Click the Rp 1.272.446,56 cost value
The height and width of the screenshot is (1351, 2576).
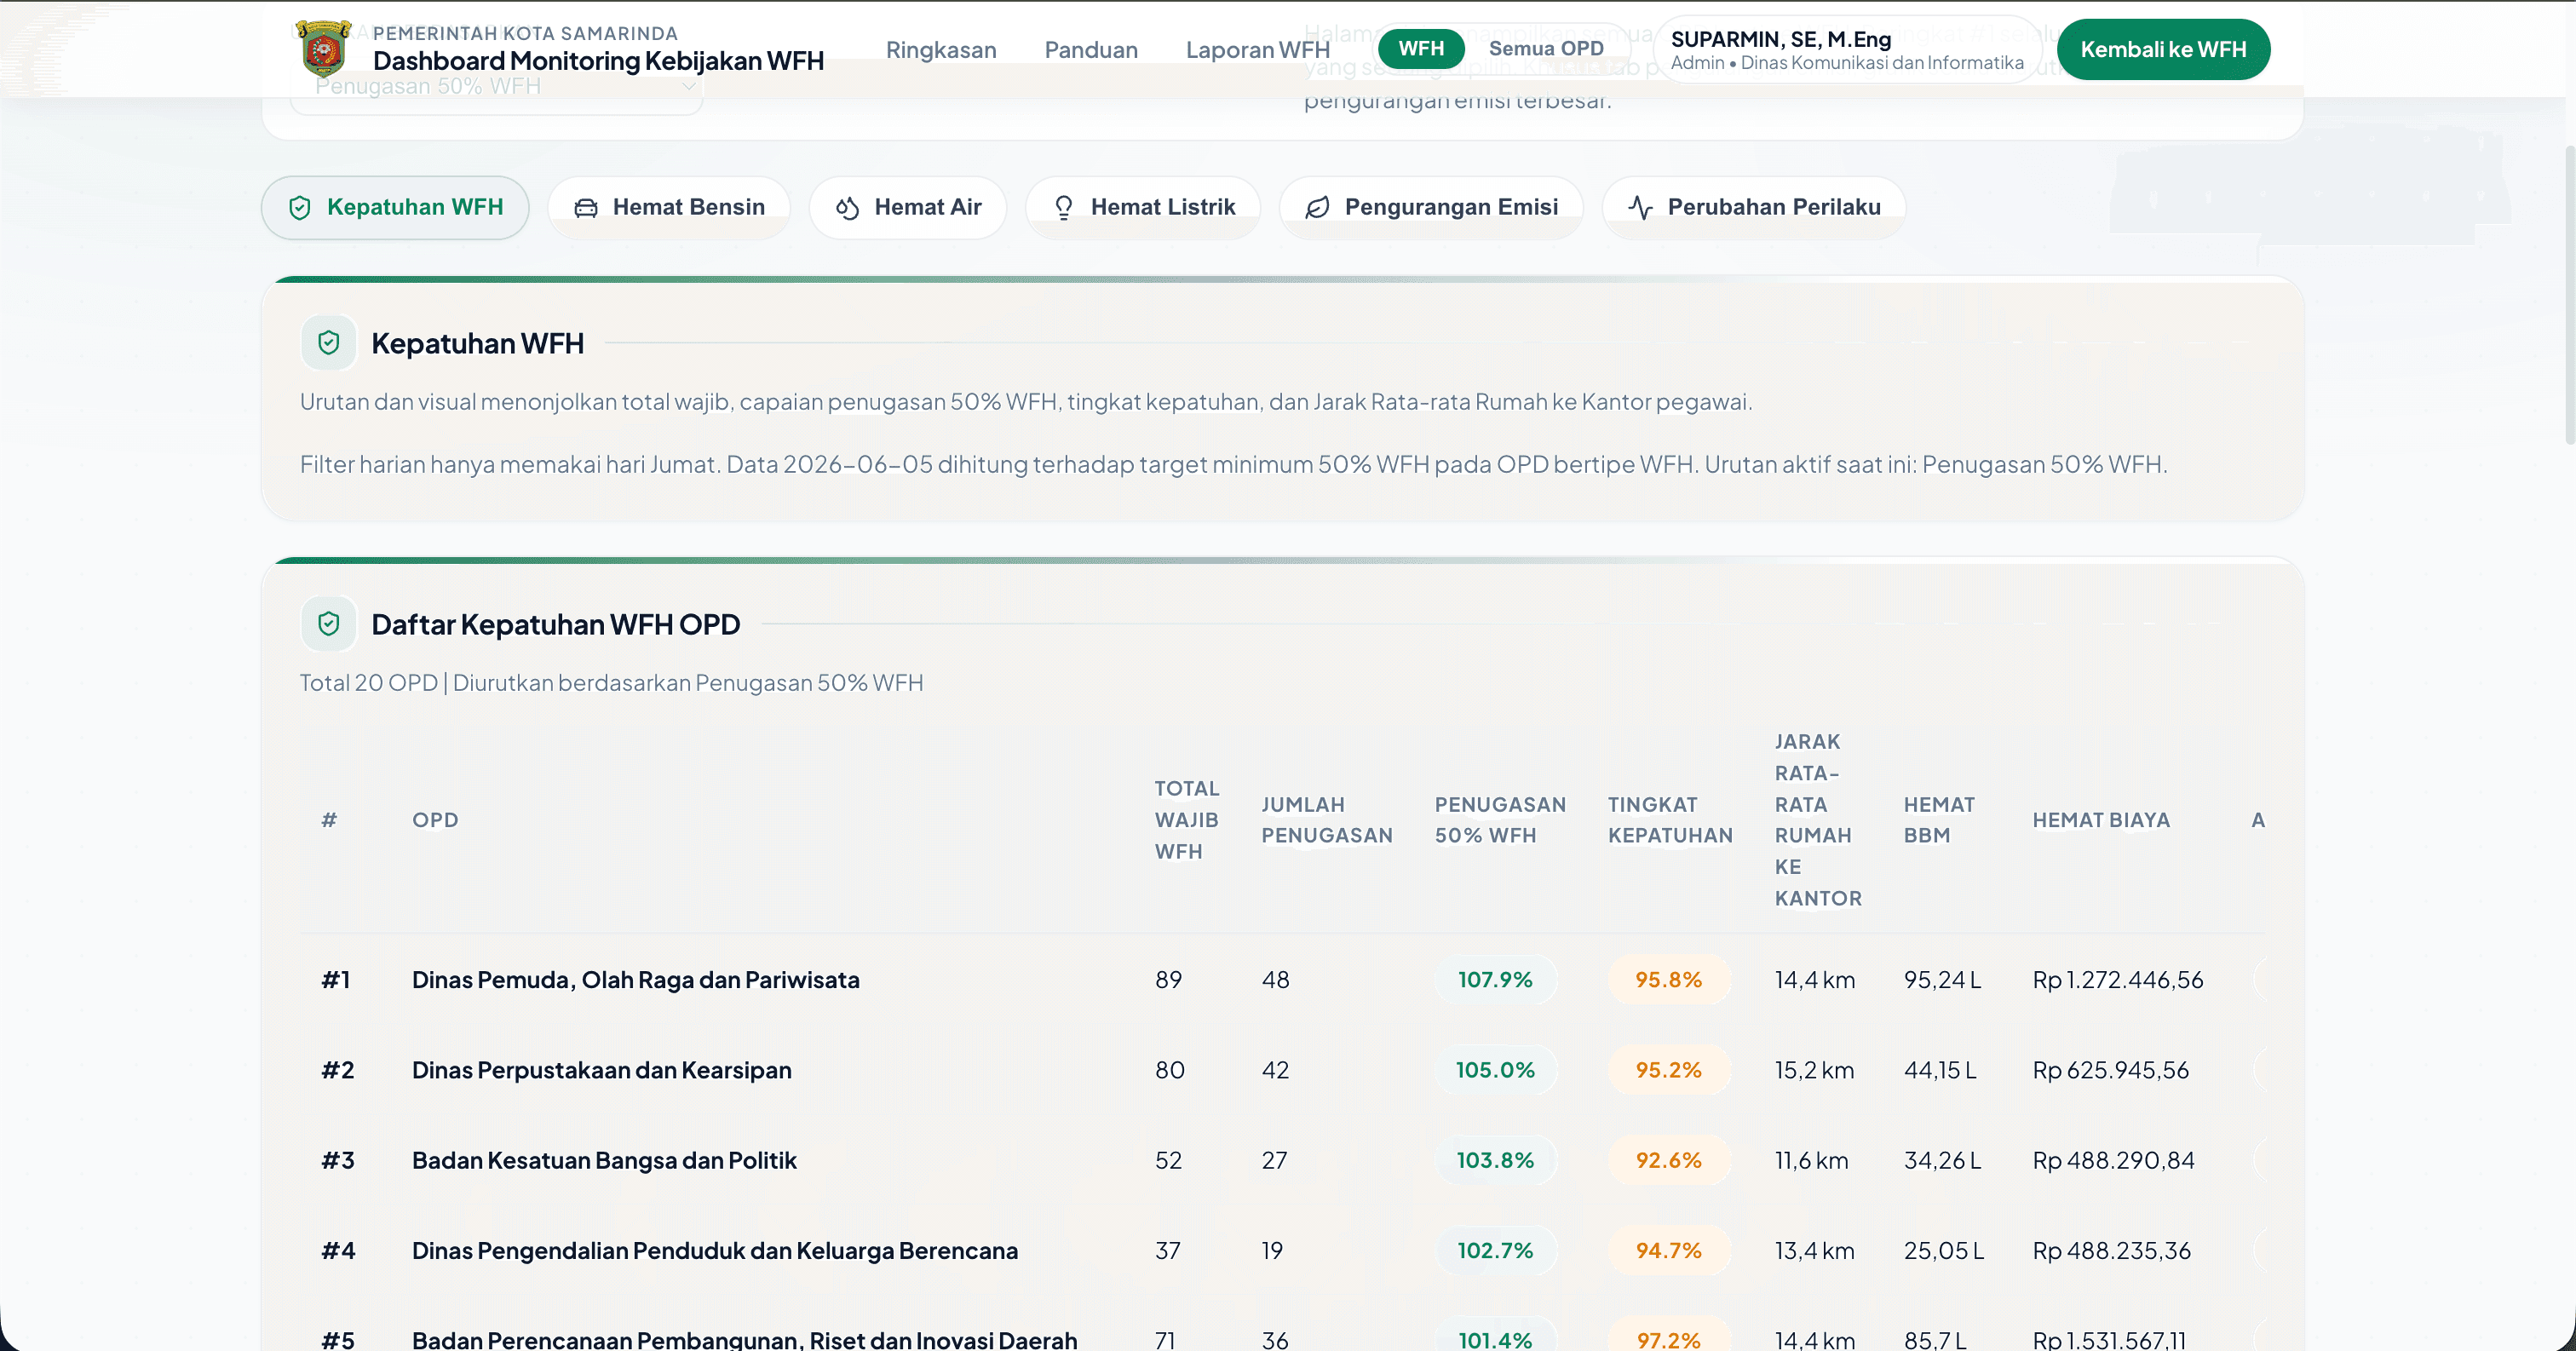[x=2118, y=980]
